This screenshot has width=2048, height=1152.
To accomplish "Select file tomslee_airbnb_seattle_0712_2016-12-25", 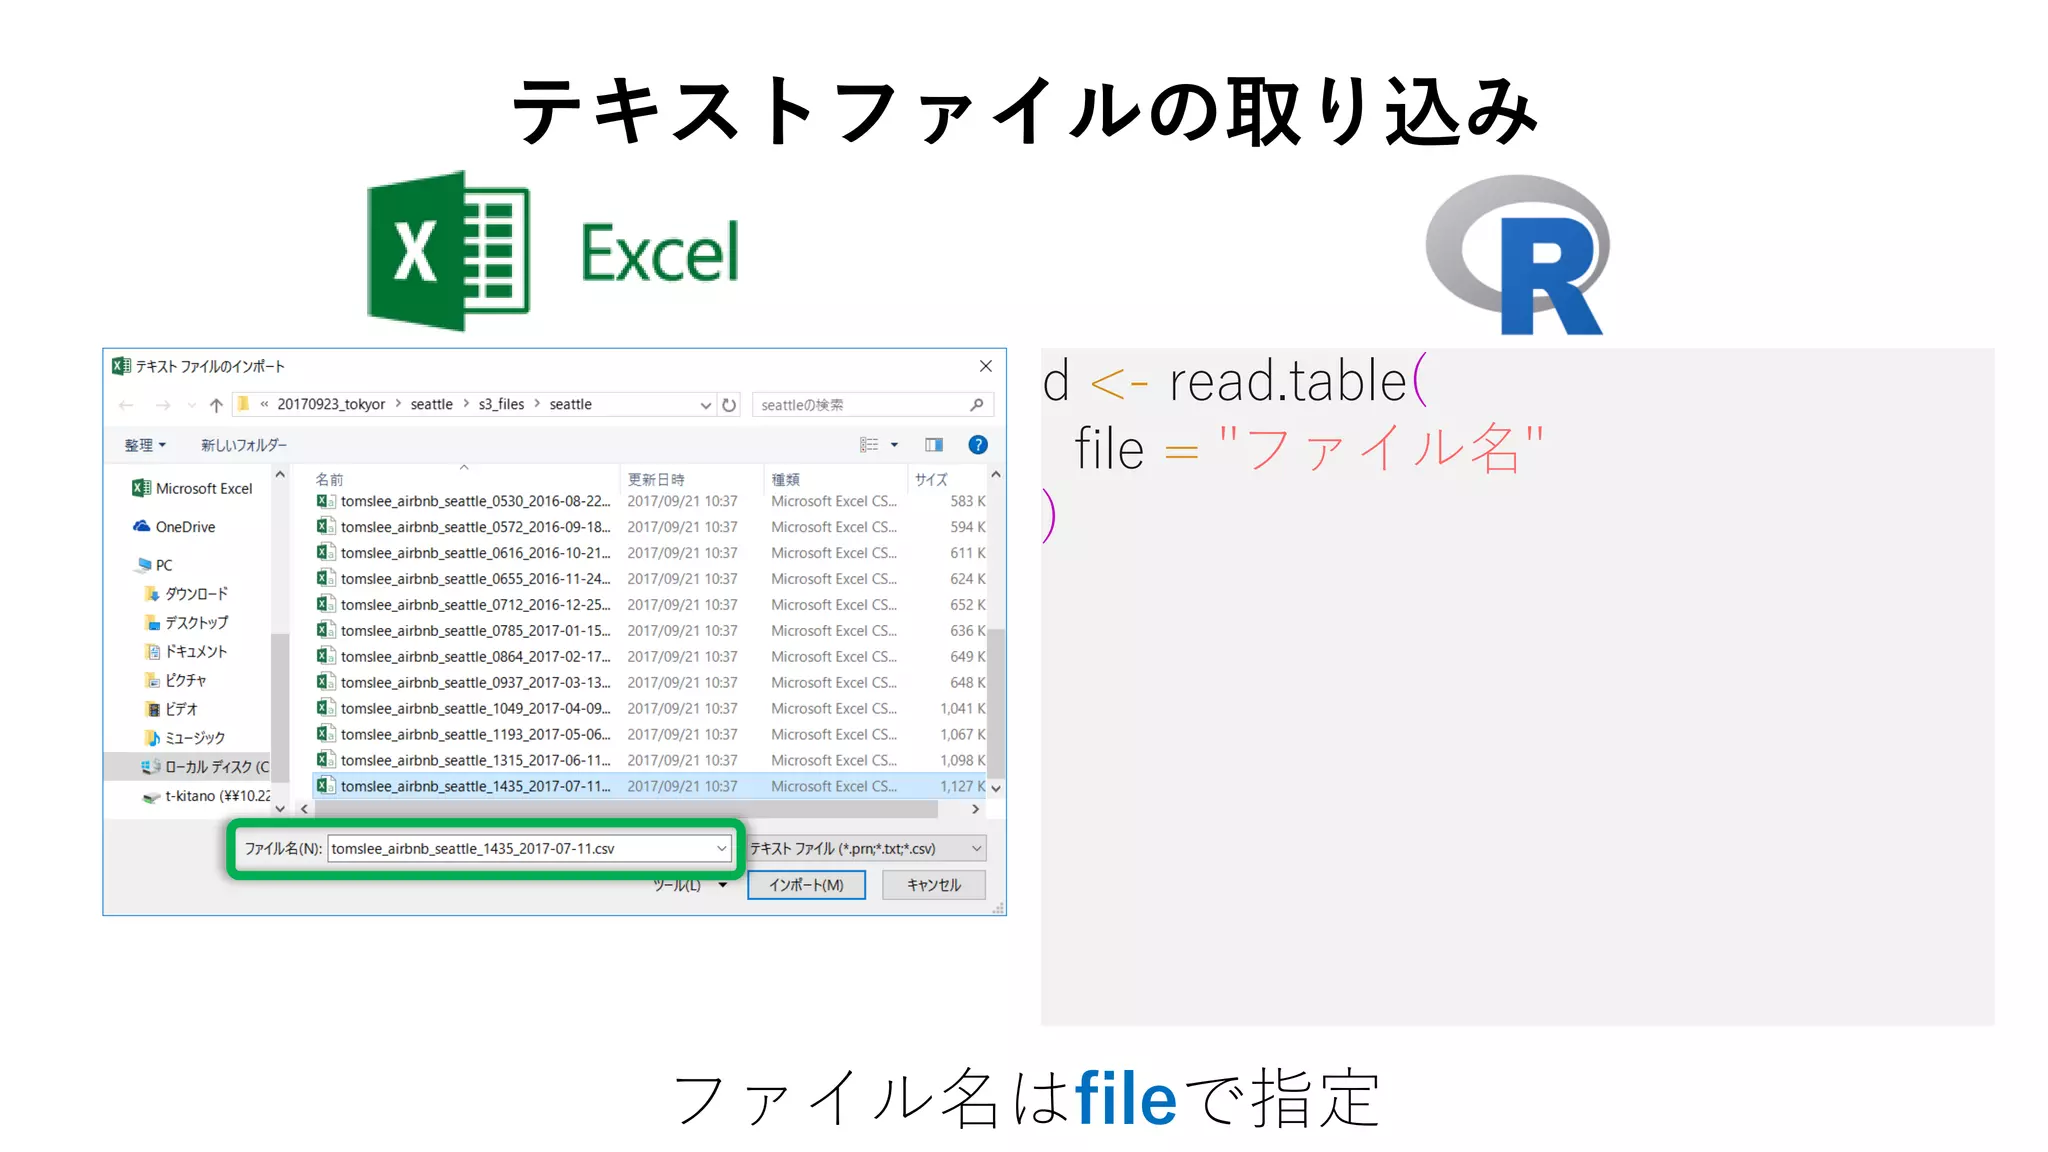I will 650,605.
